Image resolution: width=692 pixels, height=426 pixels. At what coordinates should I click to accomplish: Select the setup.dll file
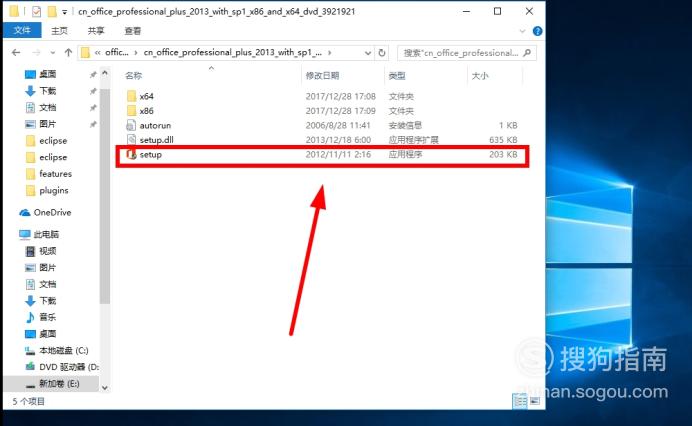tap(156, 140)
